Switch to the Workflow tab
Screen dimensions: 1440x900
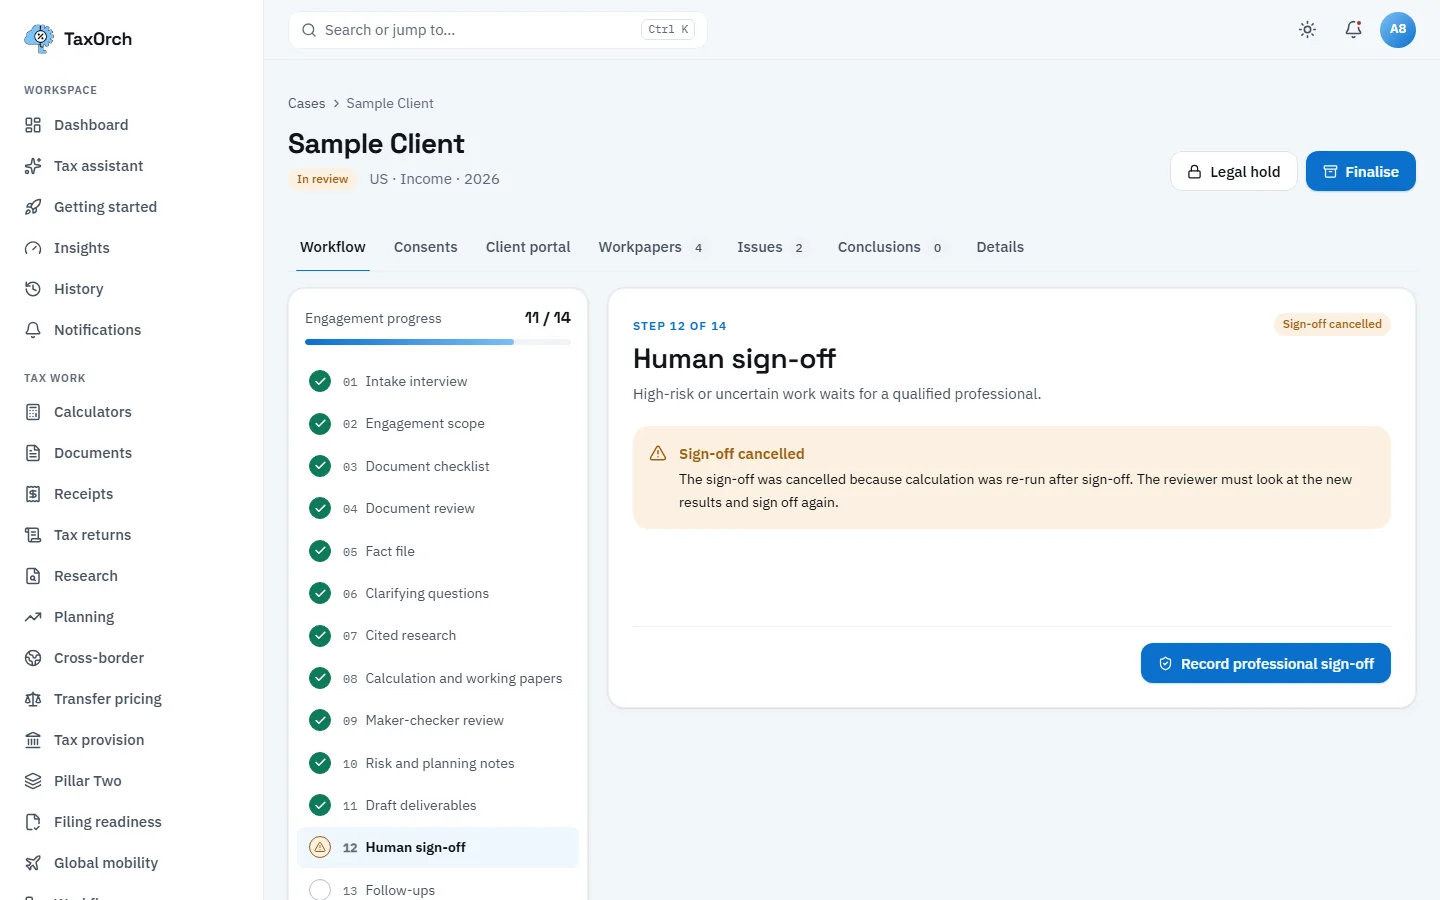pos(333,247)
